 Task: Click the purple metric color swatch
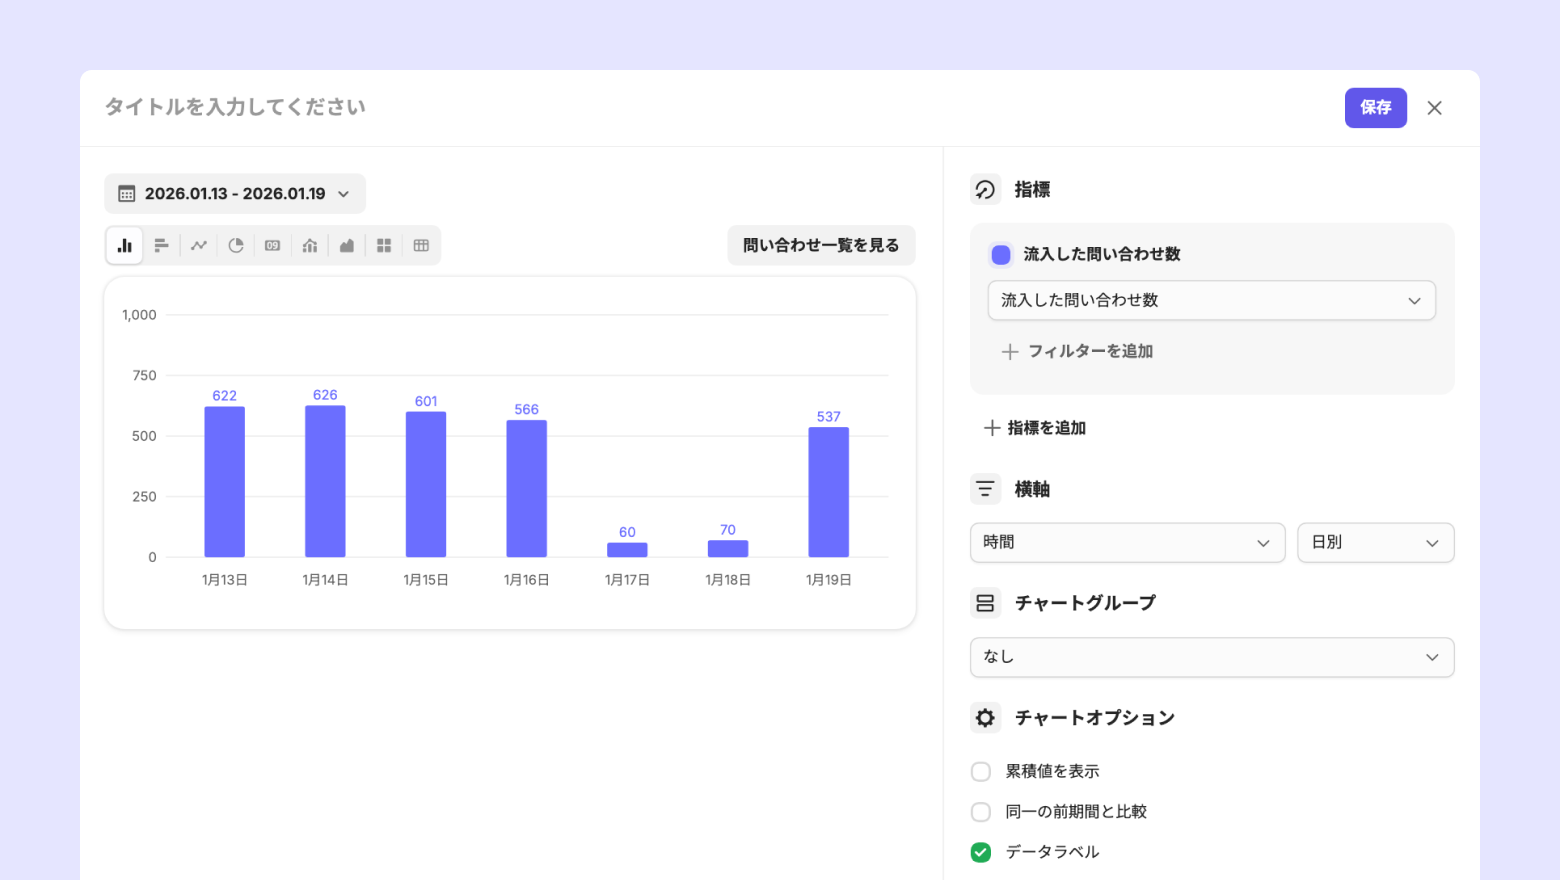[x=1001, y=255]
